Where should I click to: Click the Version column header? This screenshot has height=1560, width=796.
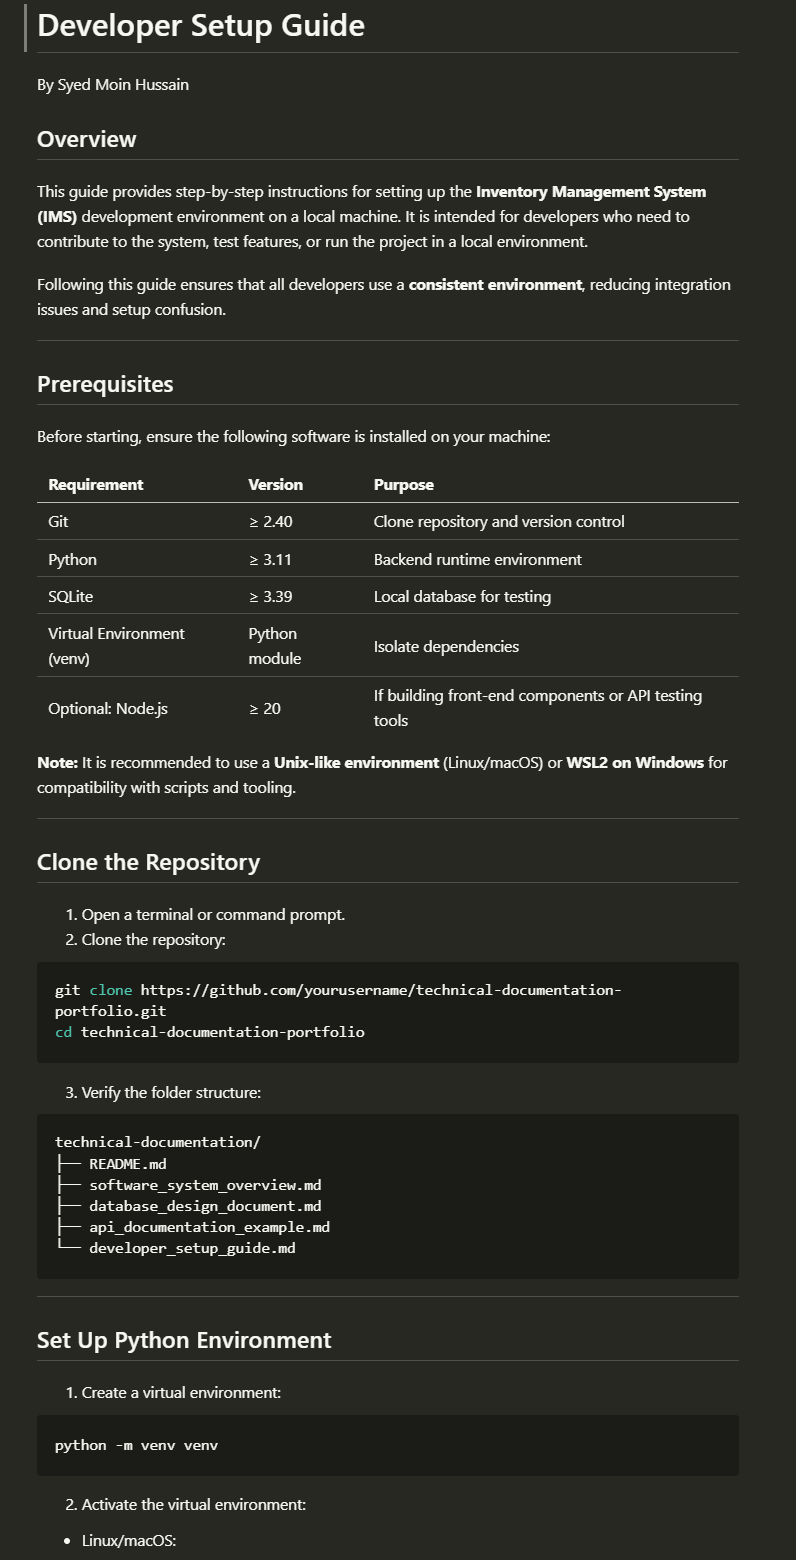(275, 484)
